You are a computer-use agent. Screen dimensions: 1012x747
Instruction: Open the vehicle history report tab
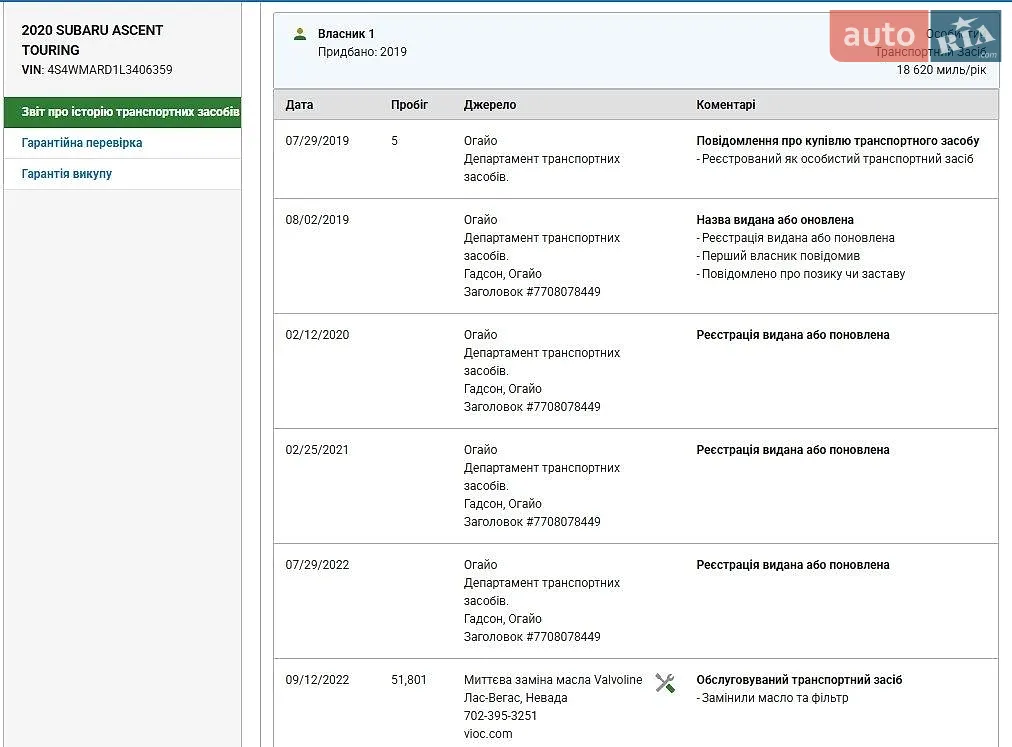click(123, 112)
